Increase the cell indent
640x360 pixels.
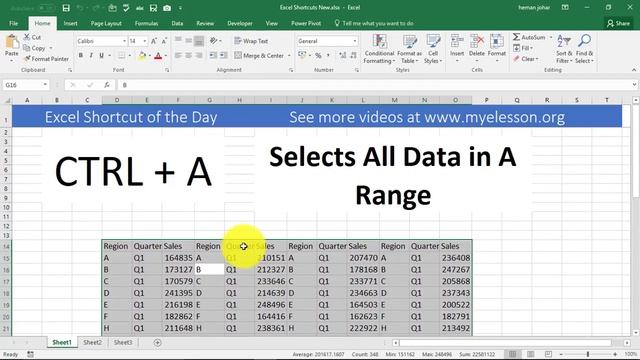click(224, 56)
